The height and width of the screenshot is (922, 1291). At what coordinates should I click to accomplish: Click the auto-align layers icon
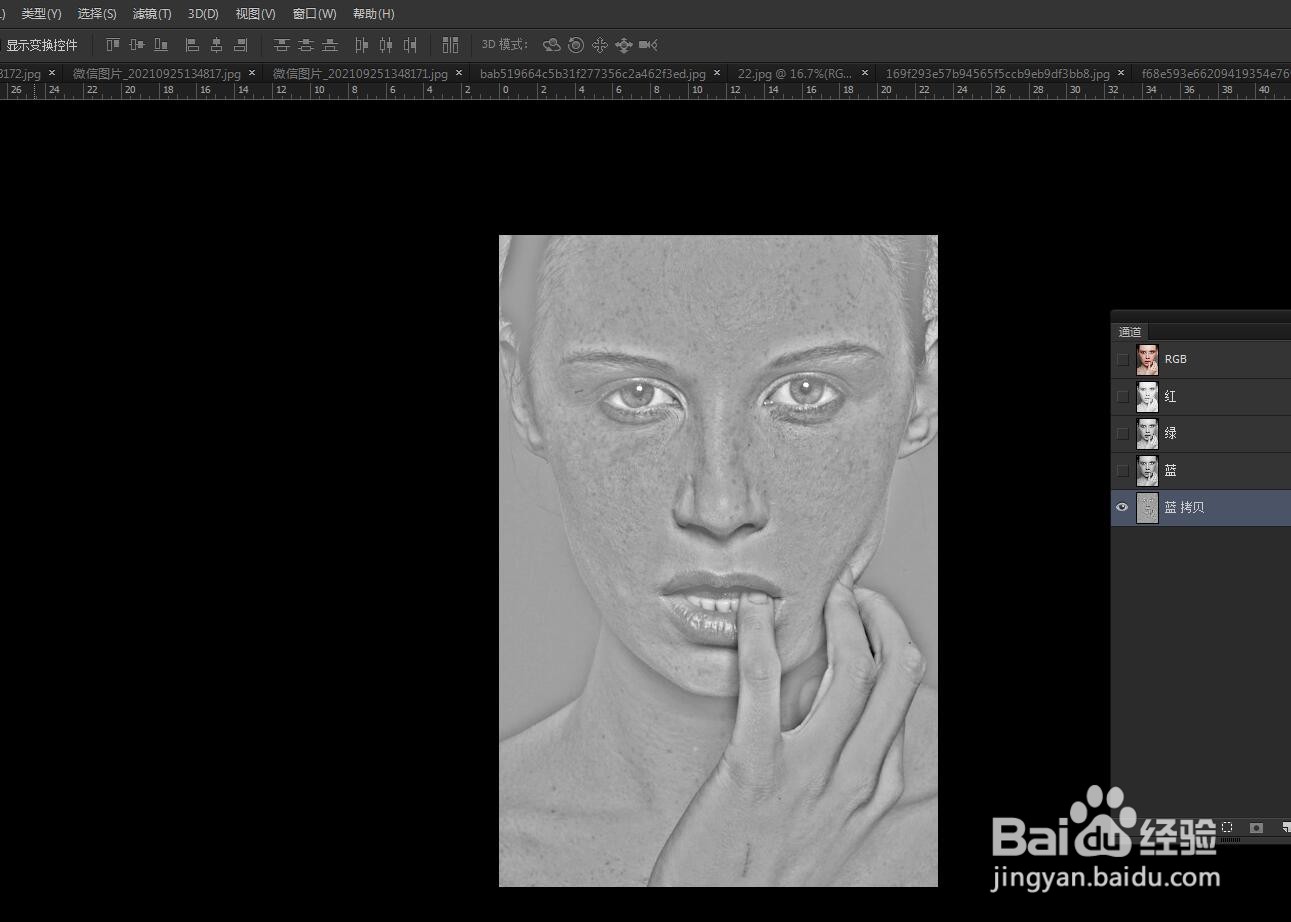point(451,45)
